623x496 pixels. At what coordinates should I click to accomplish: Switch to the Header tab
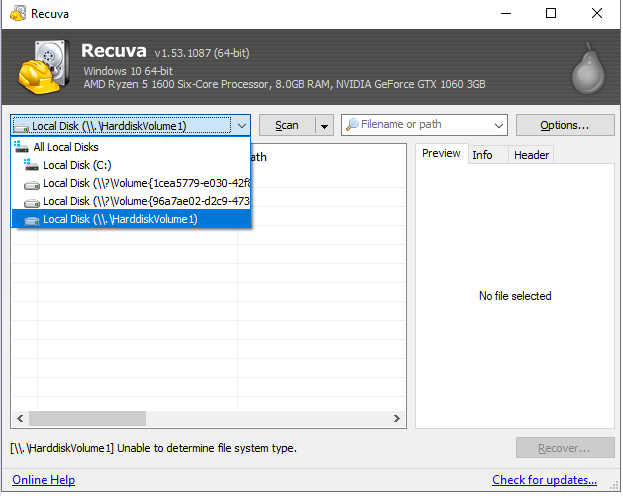[x=531, y=155]
